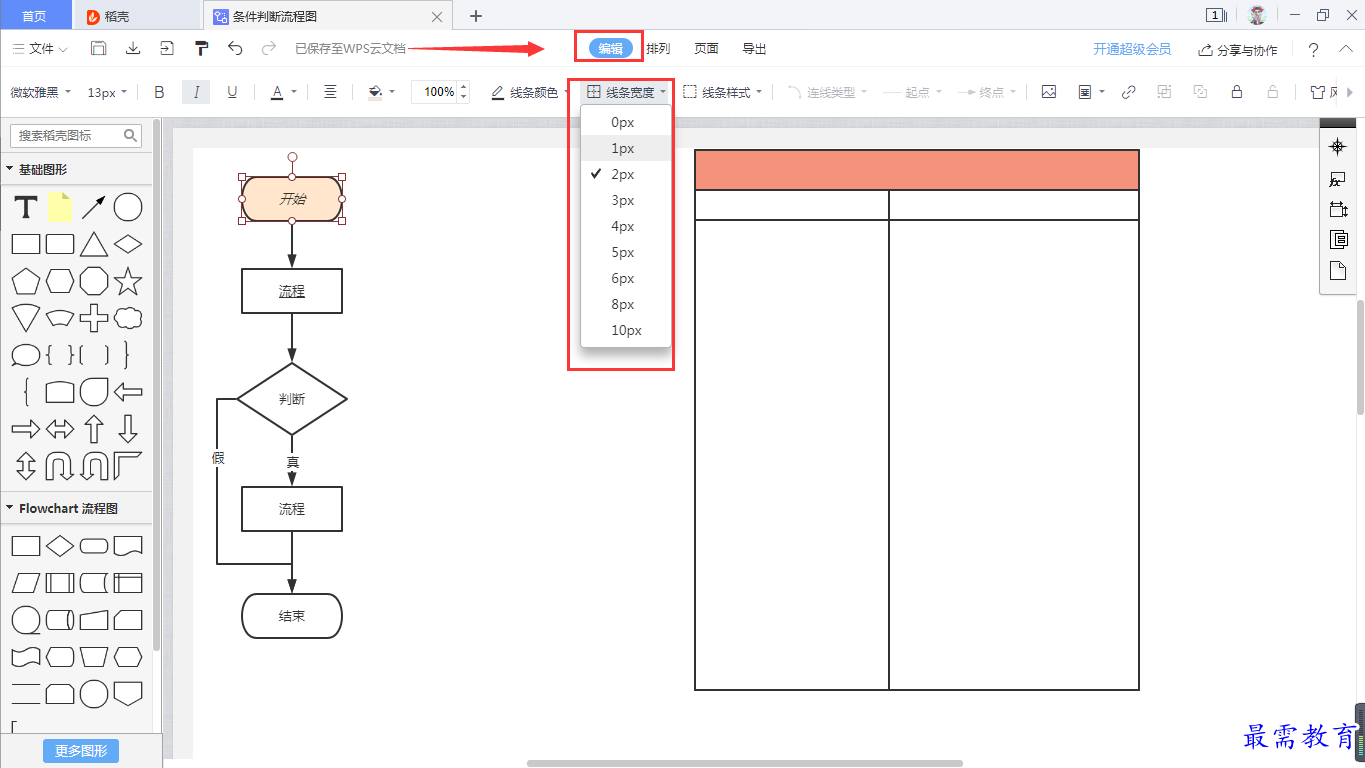The height and width of the screenshot is (768, 1365).
Task: Click the search magnifier in shape search
Action: [131, 135]
